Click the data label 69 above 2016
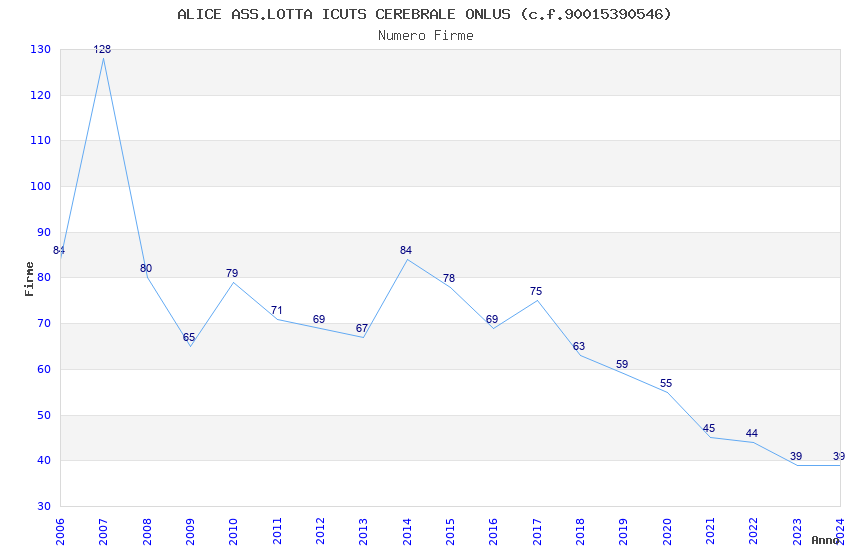Screen dimensions: 850x550 point(492,319)
